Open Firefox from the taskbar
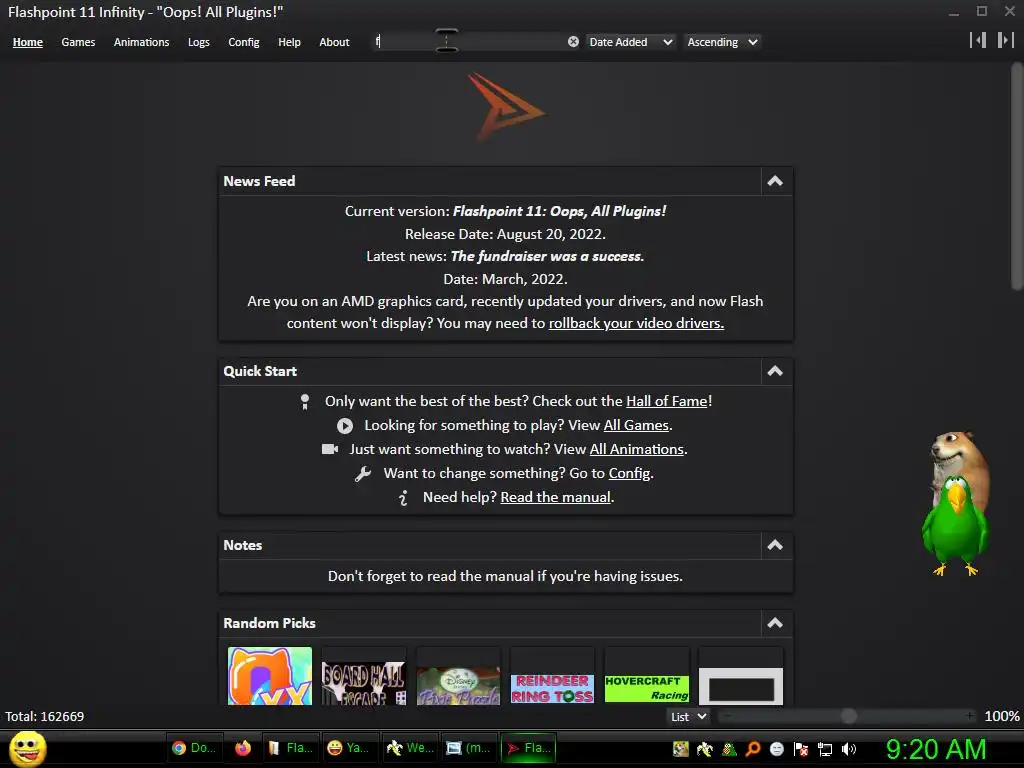Screen dimensions: 1024x768 pos(243,748)
